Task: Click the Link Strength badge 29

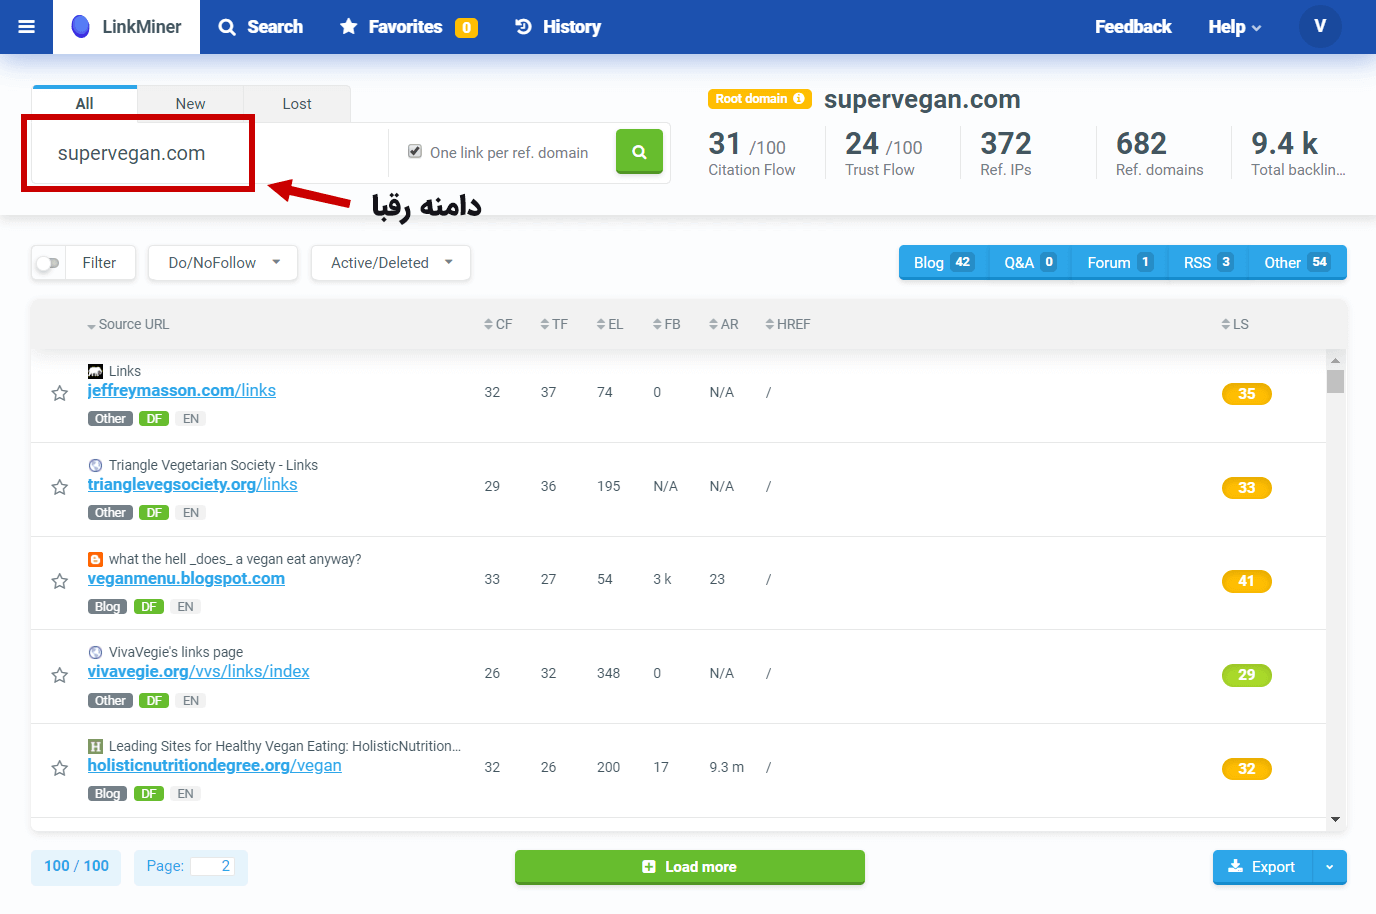Action: [x=1246, y=675]
